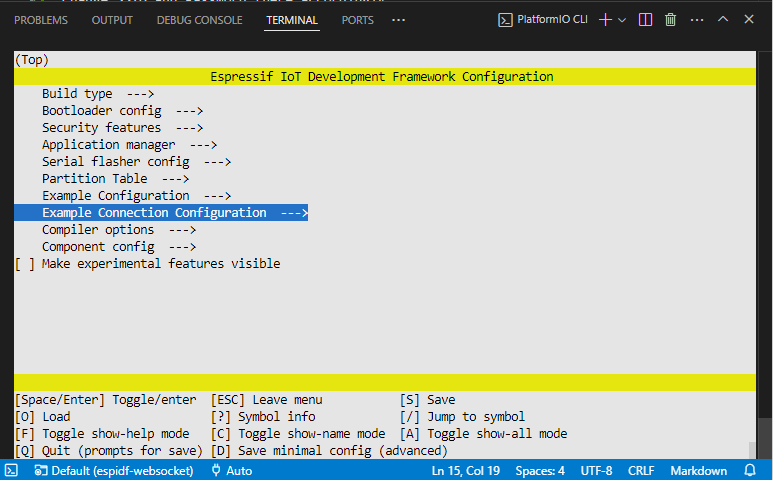The image size is (773, 480).
Task: Create a new terminal with plus icon
Action: 605,20
